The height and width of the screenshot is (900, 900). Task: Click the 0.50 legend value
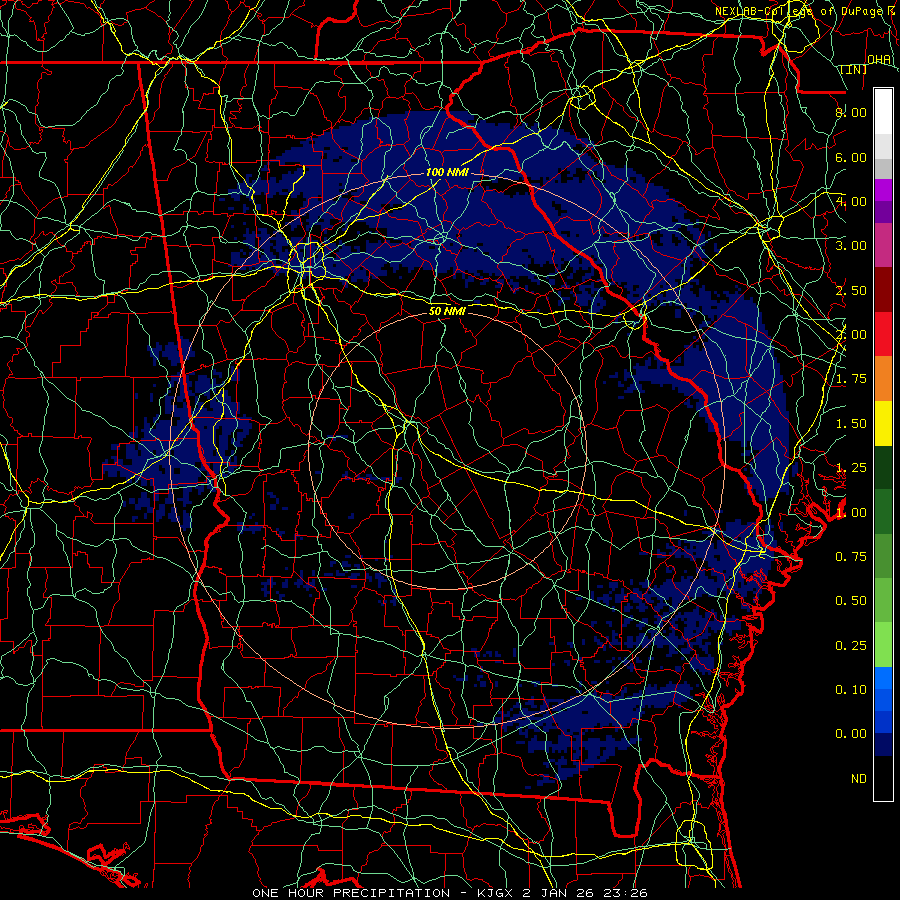click(x=851, y=600)
